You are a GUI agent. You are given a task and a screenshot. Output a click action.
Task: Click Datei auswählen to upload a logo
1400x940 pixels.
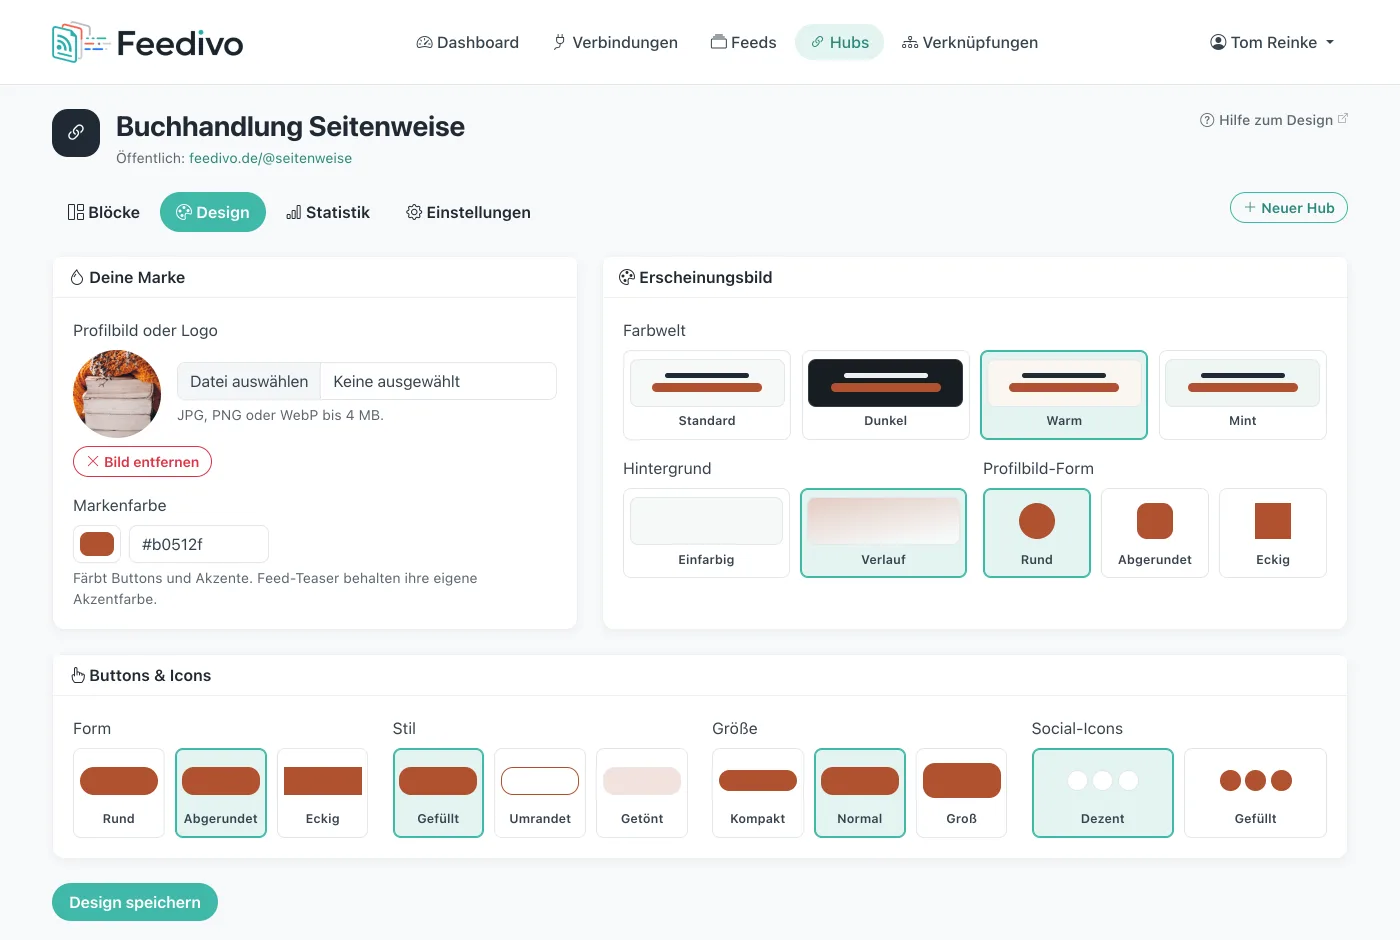(x=249, y=381)
